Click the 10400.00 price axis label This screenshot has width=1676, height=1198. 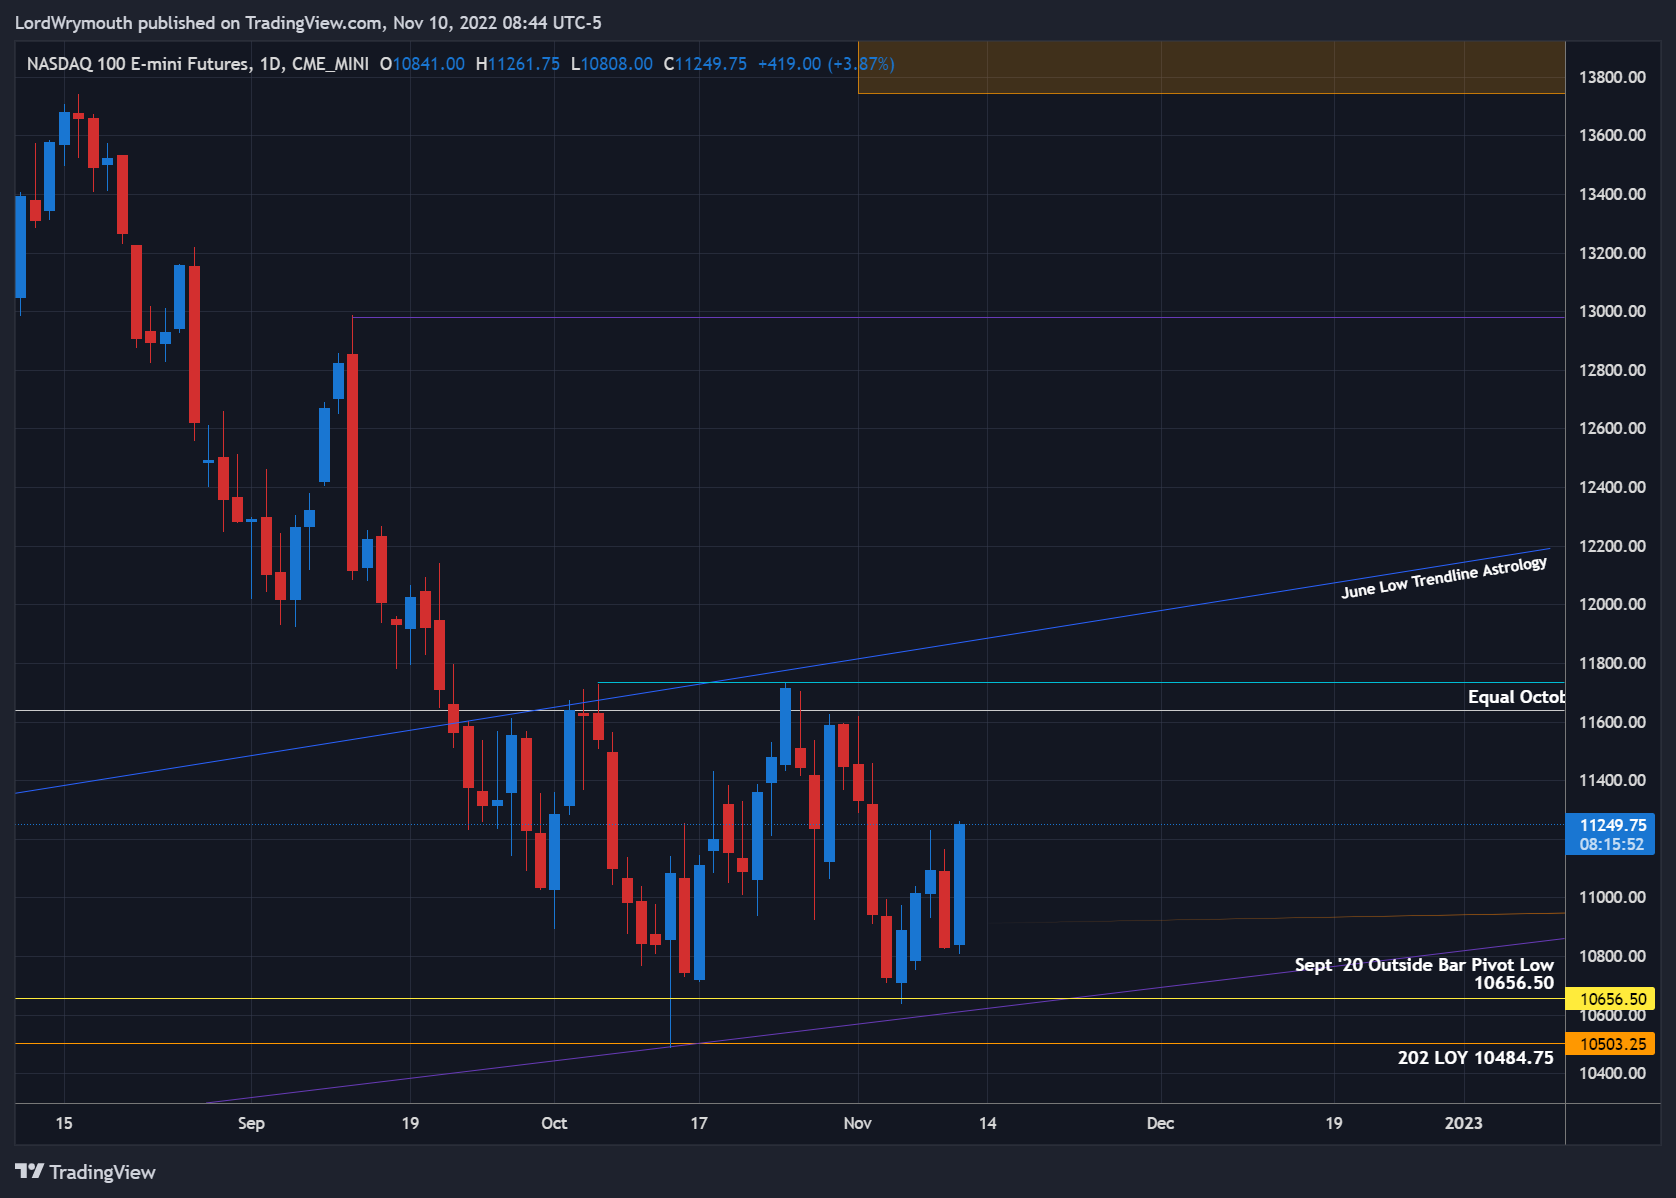pos(1612,1073)
